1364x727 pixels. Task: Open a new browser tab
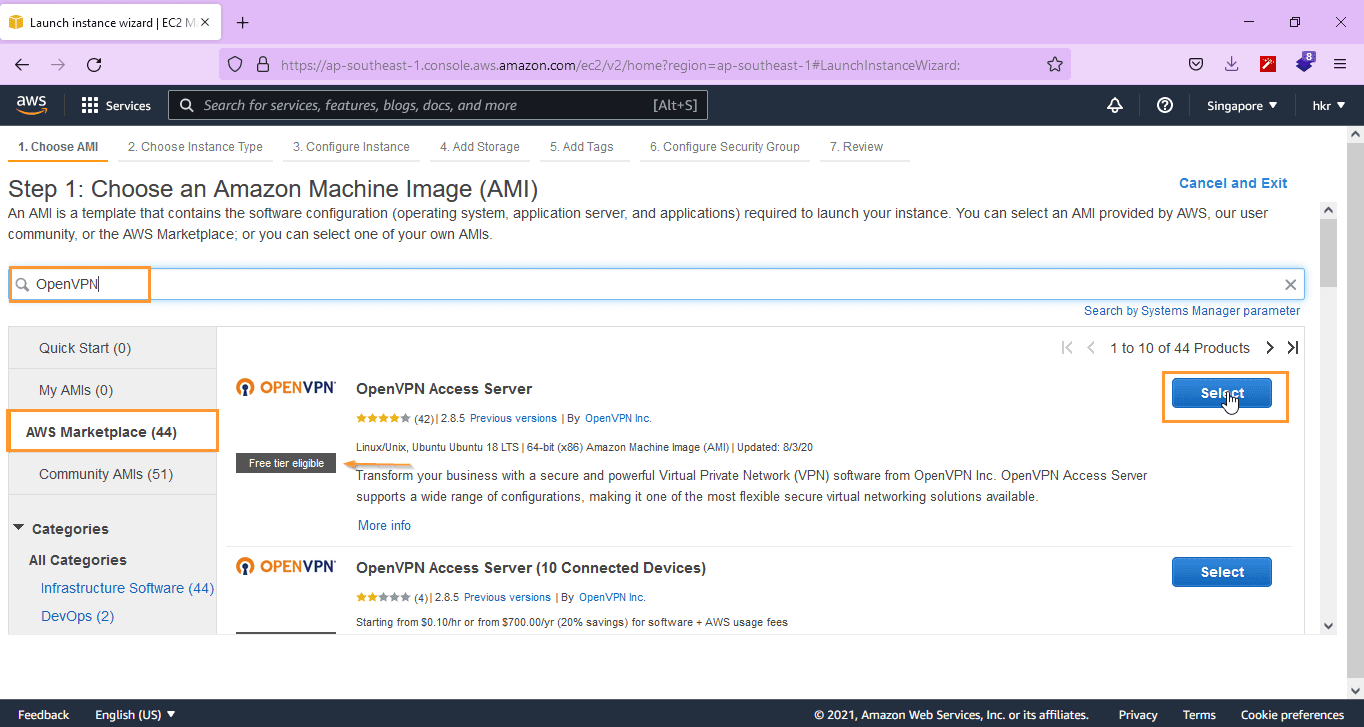[242, 22]
